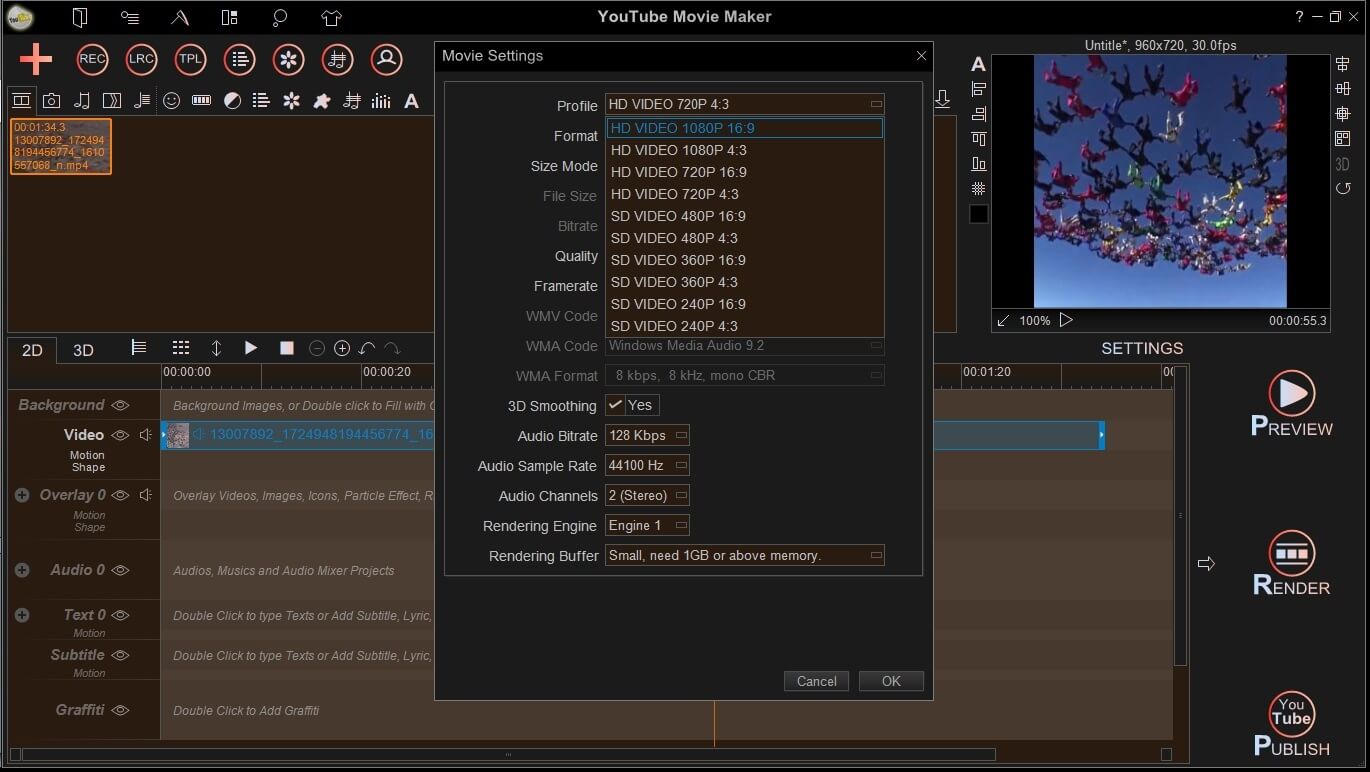Open the REC screen recorder tool
This screenshot has height=772, width=1370.
coord(91,59)
